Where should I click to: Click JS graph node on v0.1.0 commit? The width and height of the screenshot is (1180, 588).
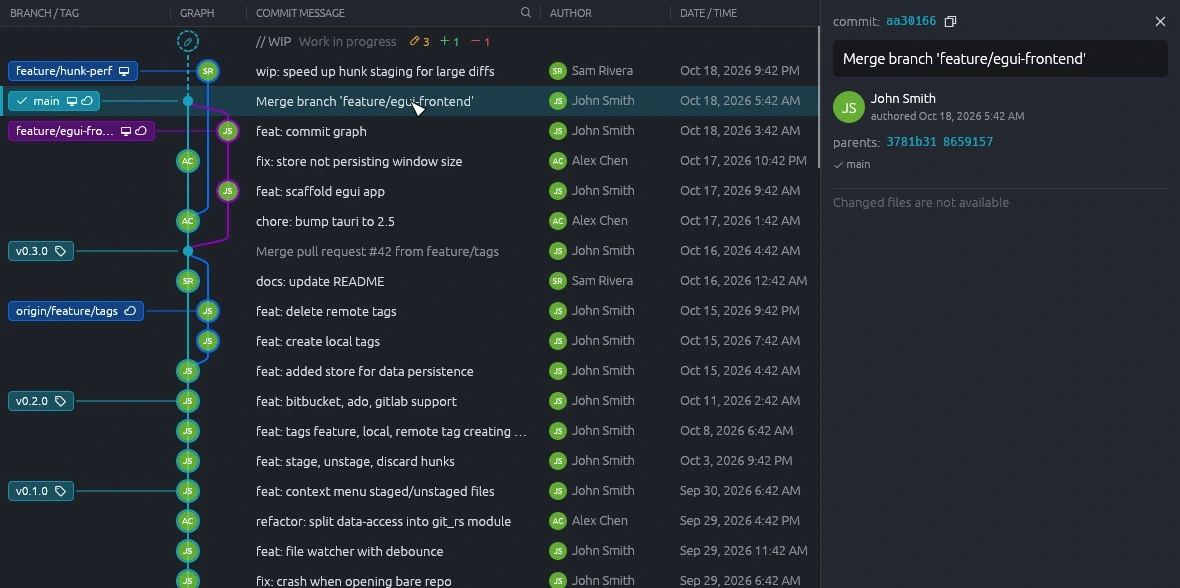(188, 491)
